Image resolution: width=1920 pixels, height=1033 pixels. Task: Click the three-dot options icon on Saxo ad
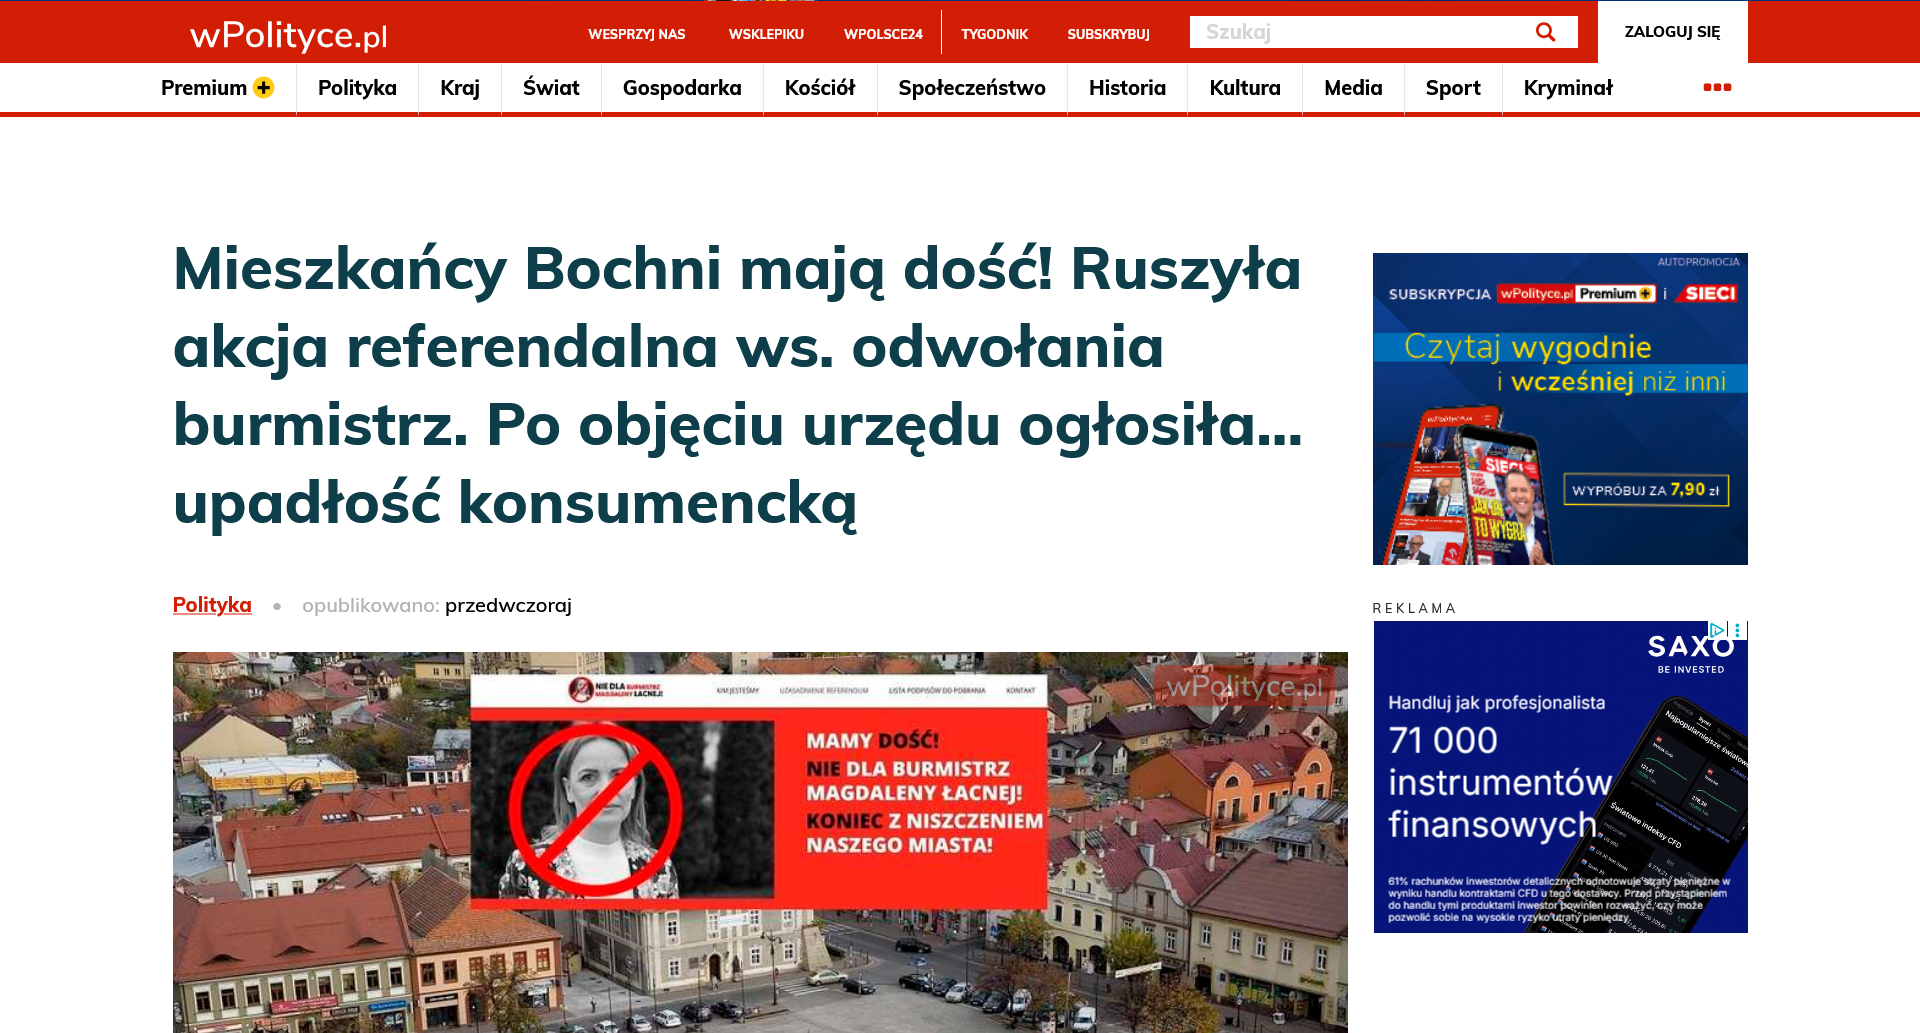point(1738,628)
